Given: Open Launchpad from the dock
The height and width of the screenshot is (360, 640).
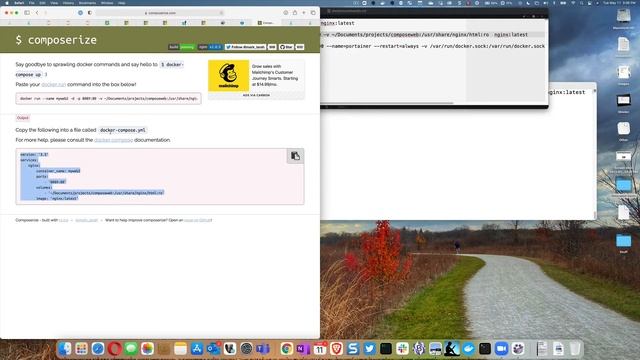Looking at the screenshot, I should click(x=81, y=349).
